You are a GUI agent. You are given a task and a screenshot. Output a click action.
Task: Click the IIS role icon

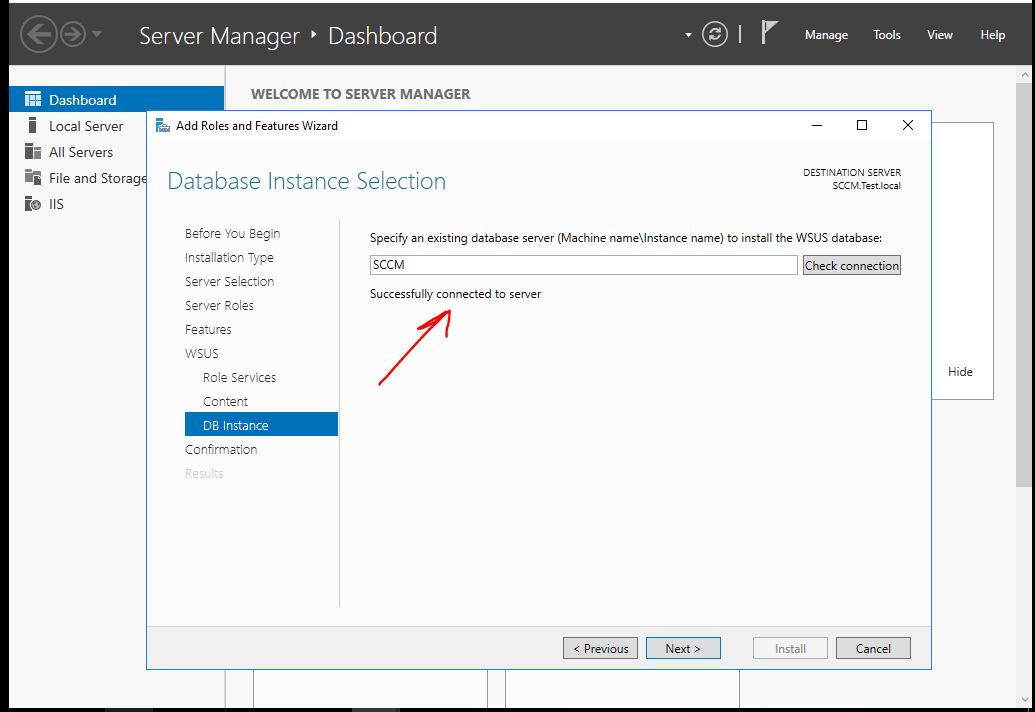[x=33, y=204]
